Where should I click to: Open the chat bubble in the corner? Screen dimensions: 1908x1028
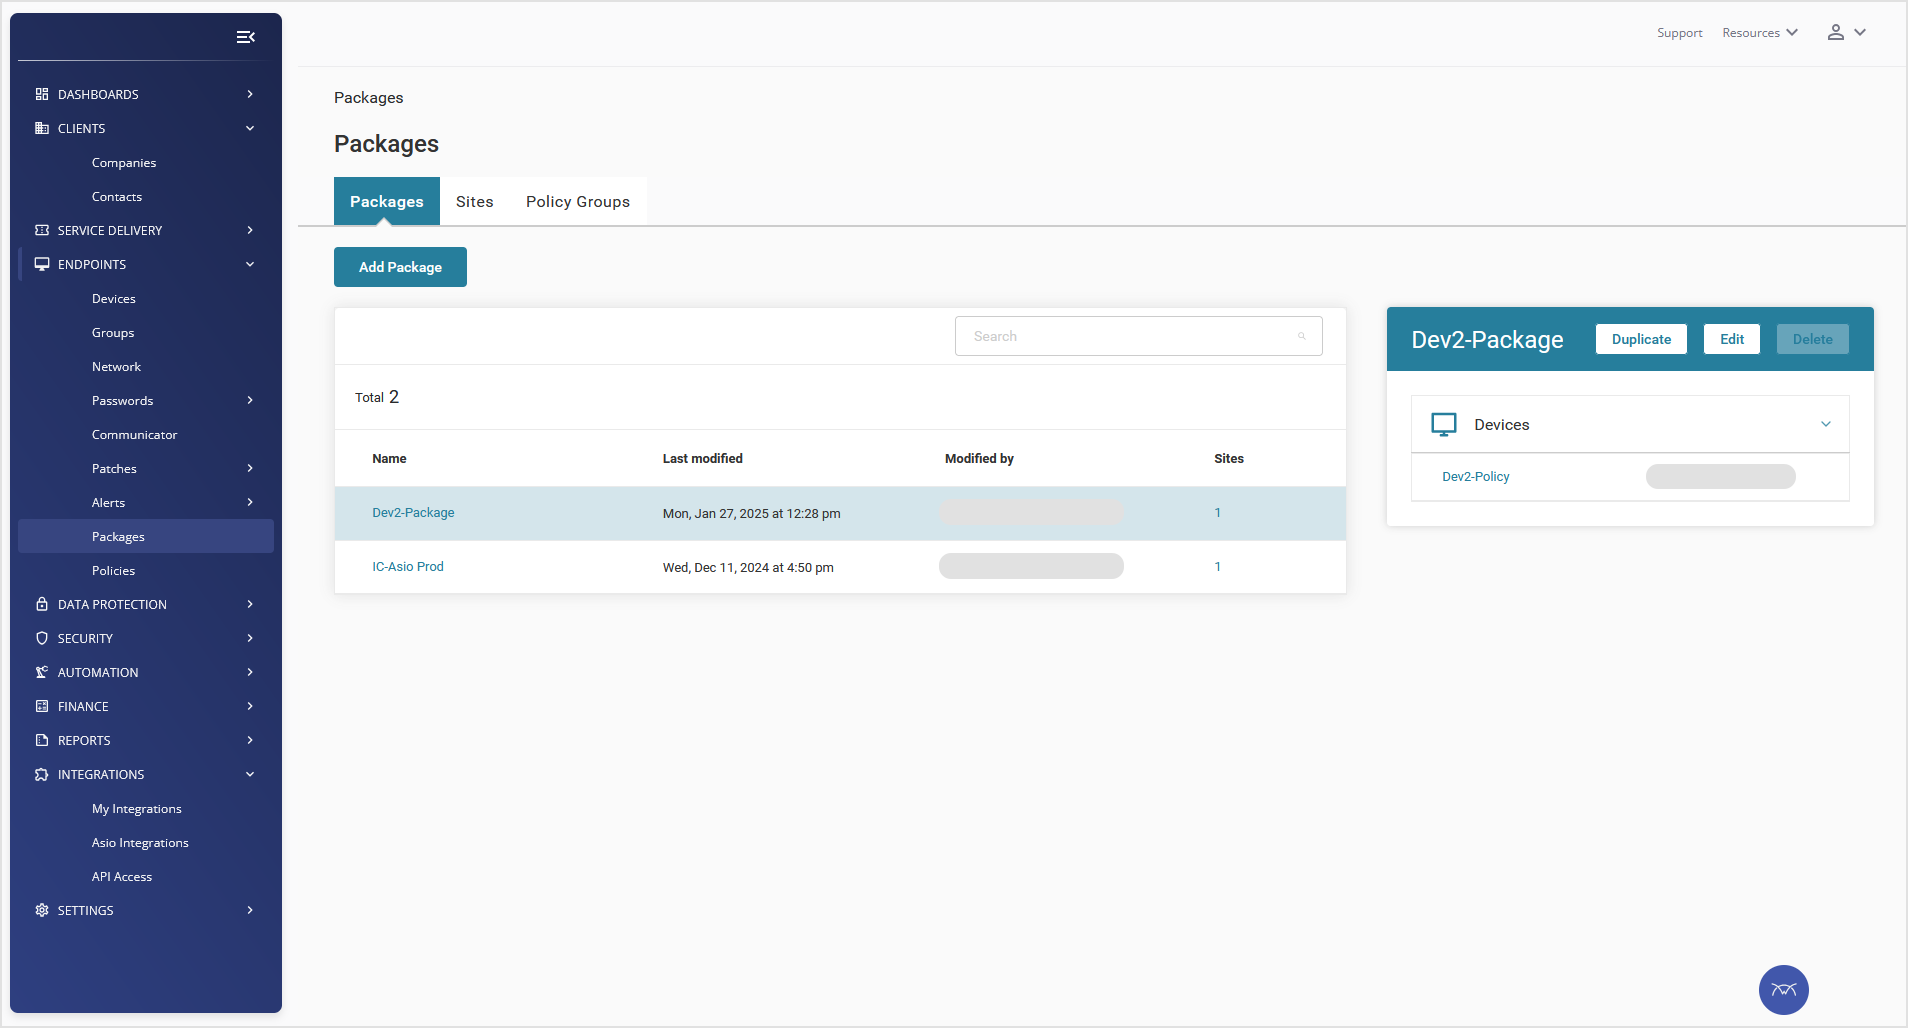[1782, 989]
